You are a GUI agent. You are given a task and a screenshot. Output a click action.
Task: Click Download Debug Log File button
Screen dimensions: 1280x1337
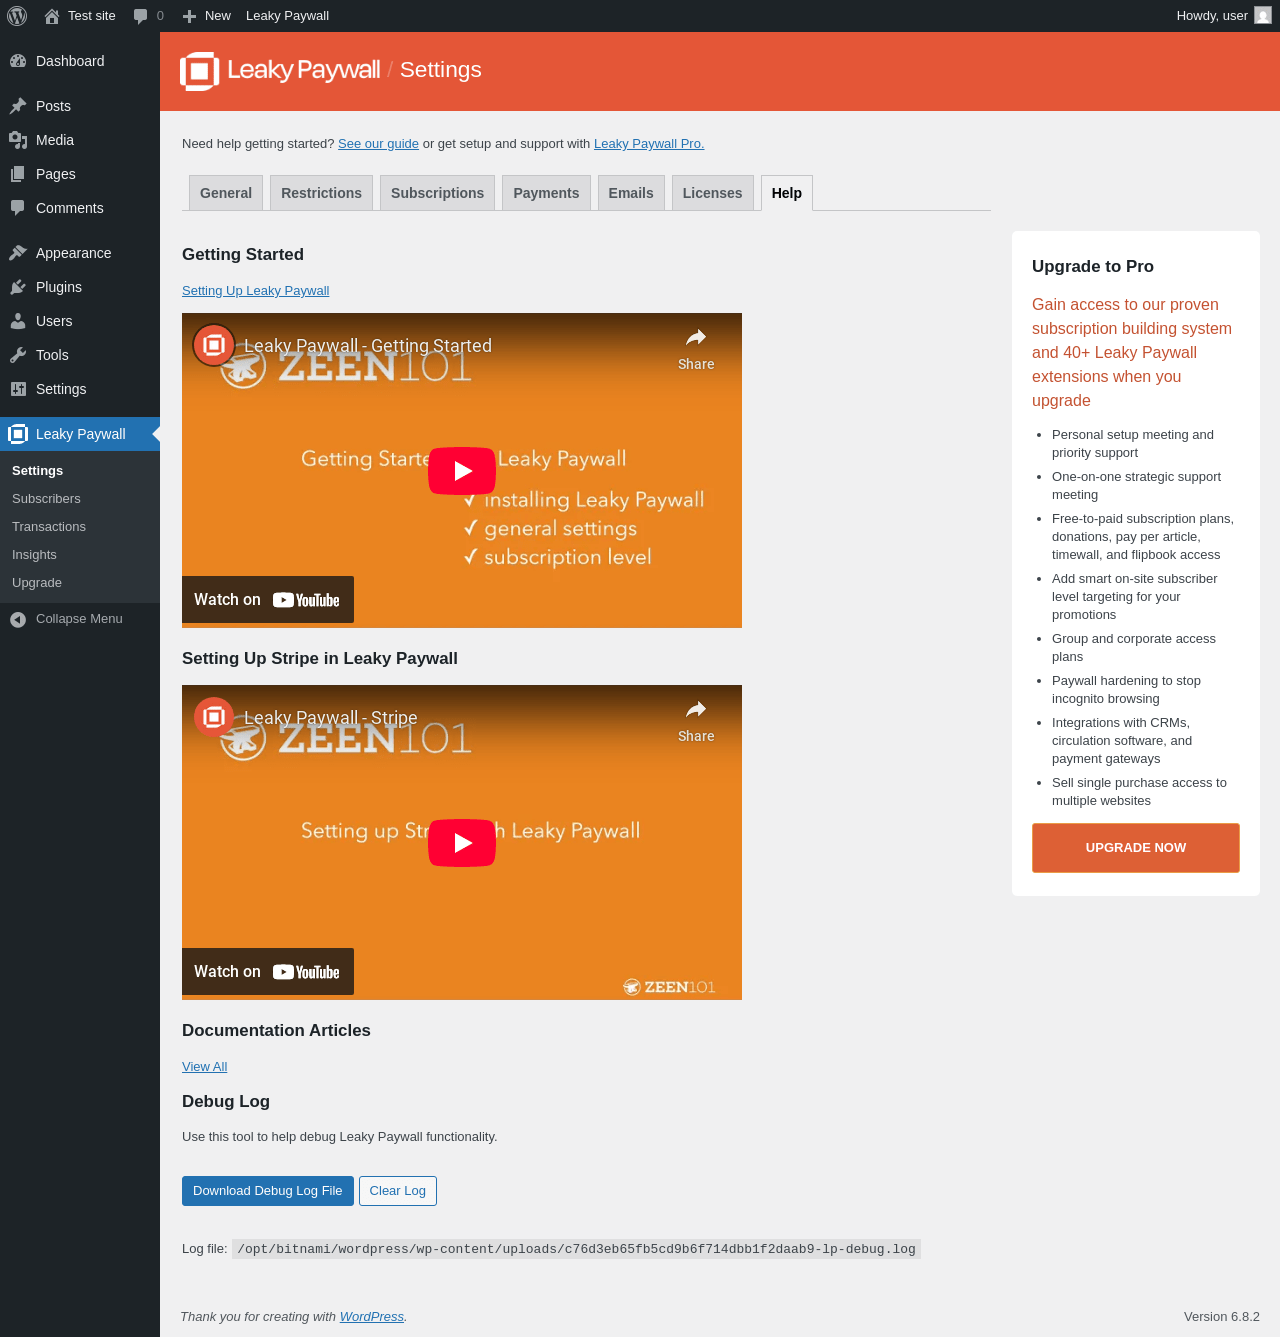(268, 1191)
